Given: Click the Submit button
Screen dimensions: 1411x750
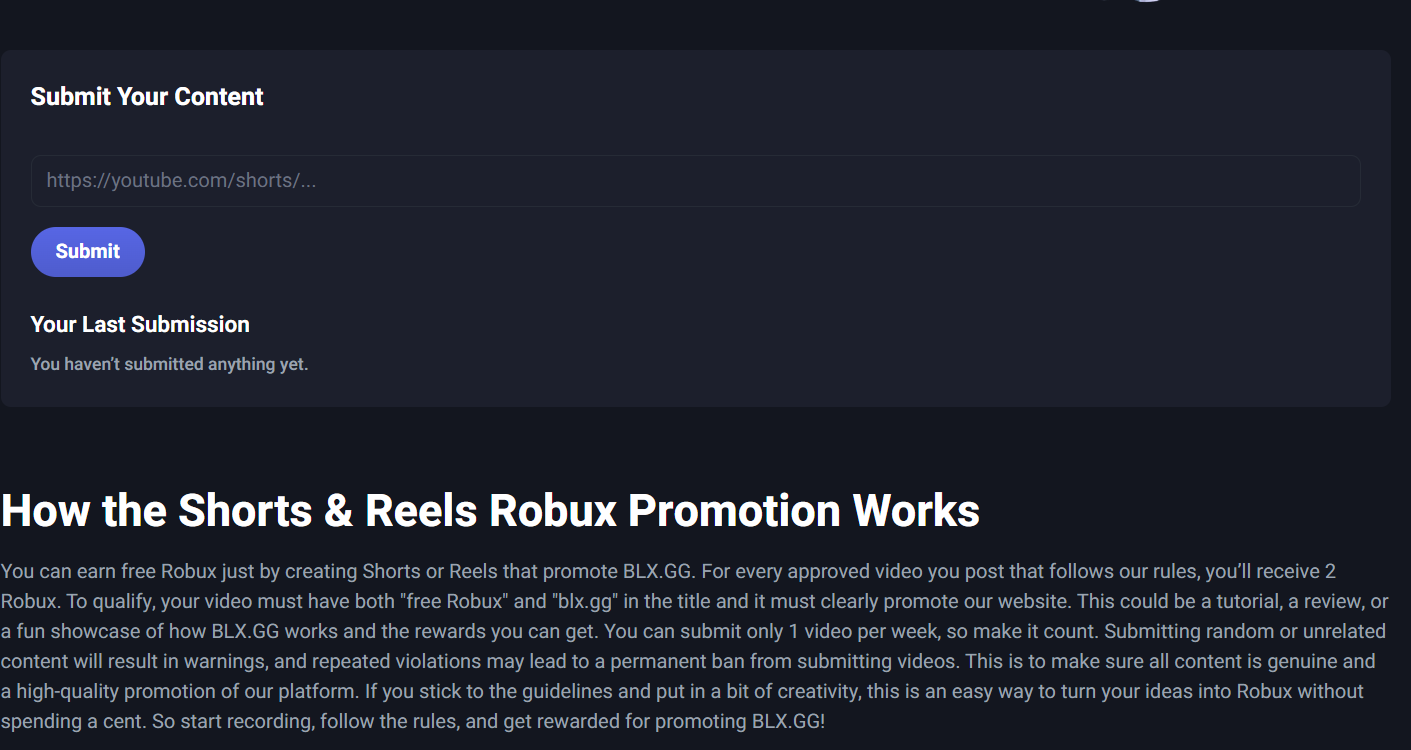Looking at the screenshot, I should coord(88,252).
